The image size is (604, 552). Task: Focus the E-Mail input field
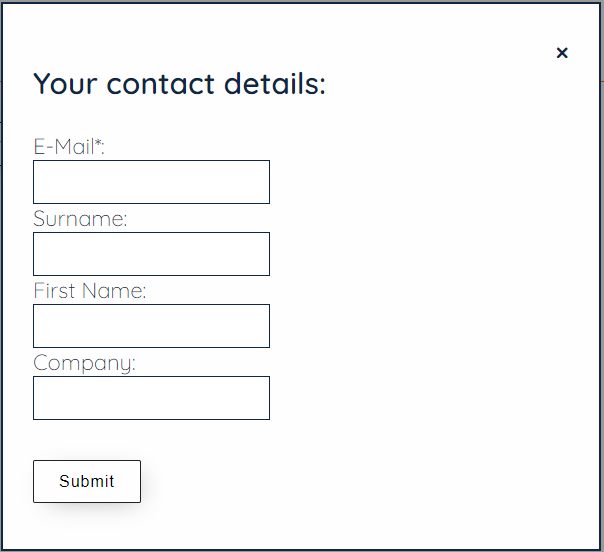click(x=151, y=182)
